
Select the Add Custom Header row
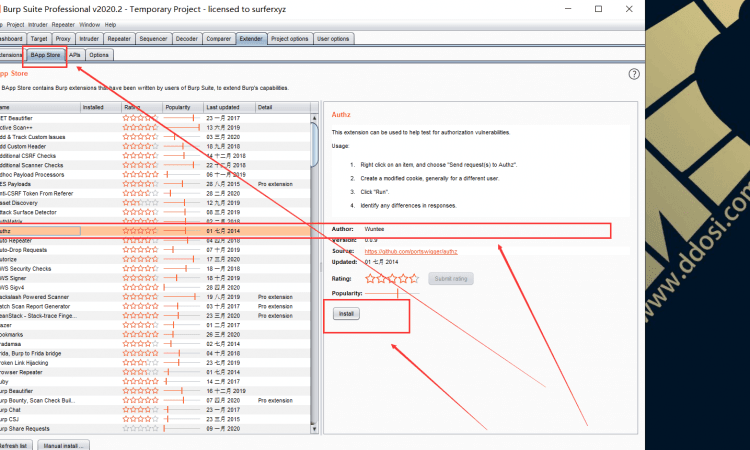pyautogui.click(x=155, y=146)
